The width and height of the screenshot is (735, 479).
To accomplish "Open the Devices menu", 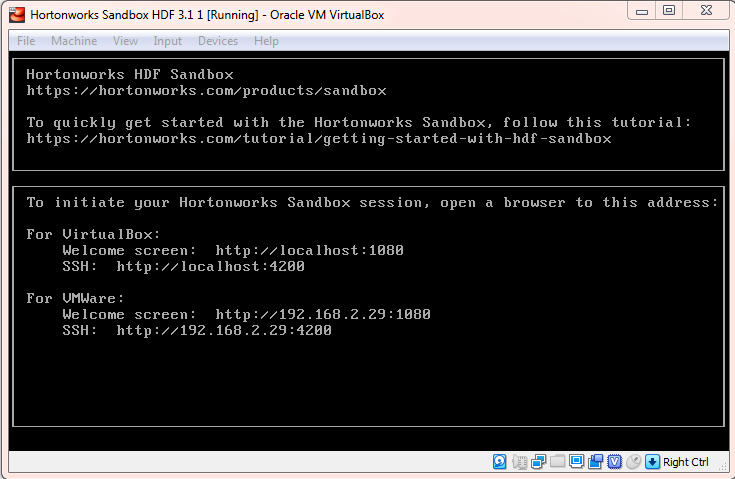I will tap(218, 41).
